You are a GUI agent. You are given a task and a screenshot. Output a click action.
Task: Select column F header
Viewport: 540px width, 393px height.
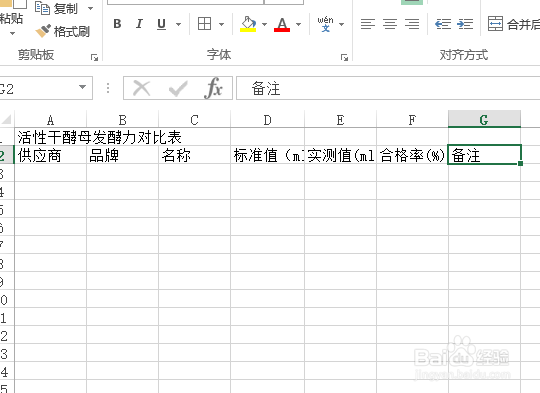[x=412, y=120]
